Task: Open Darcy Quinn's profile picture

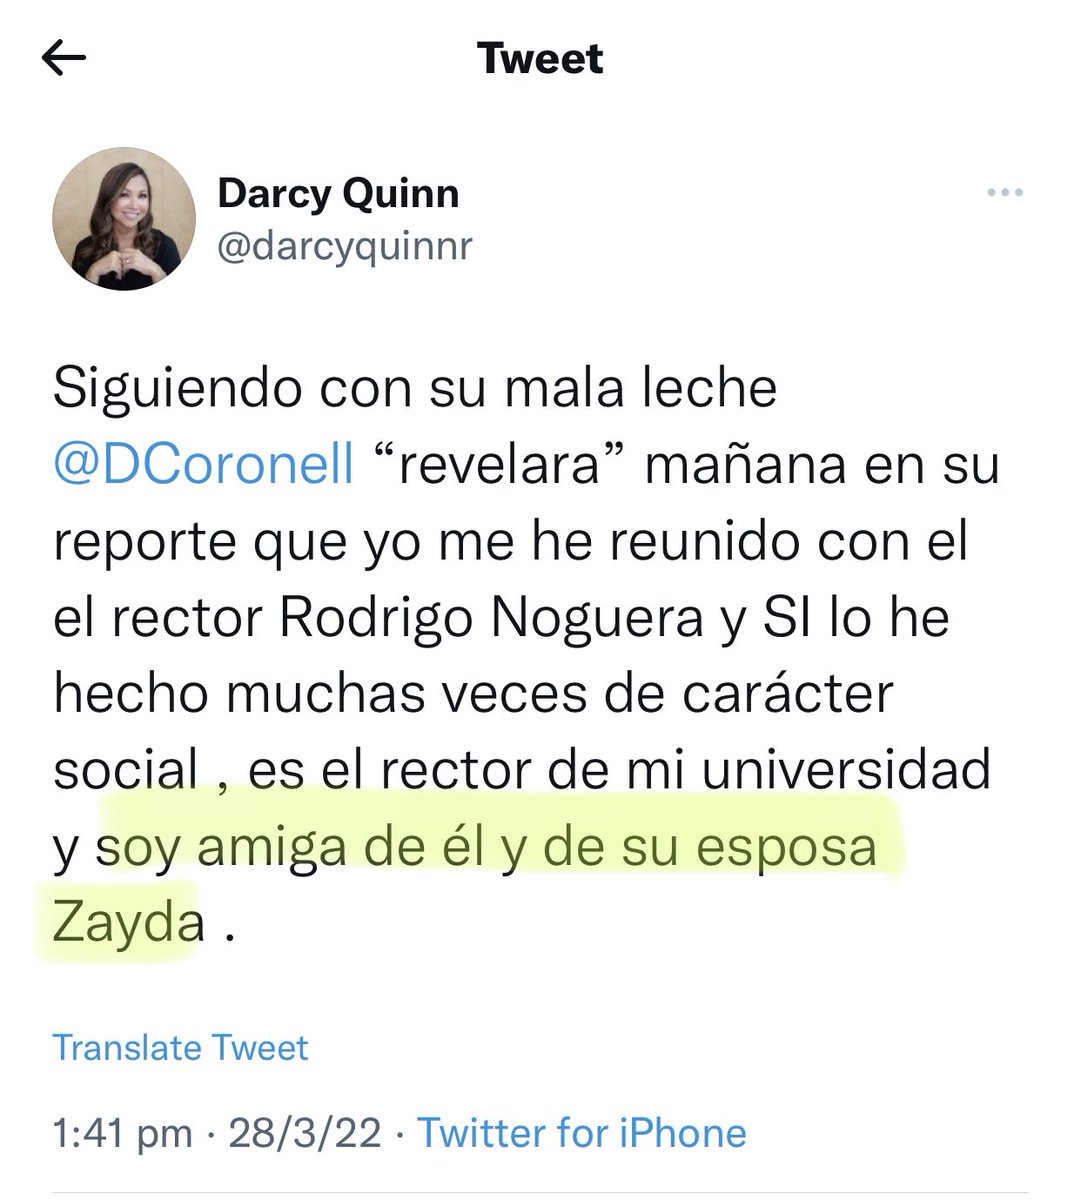Action: pos(124,220)
